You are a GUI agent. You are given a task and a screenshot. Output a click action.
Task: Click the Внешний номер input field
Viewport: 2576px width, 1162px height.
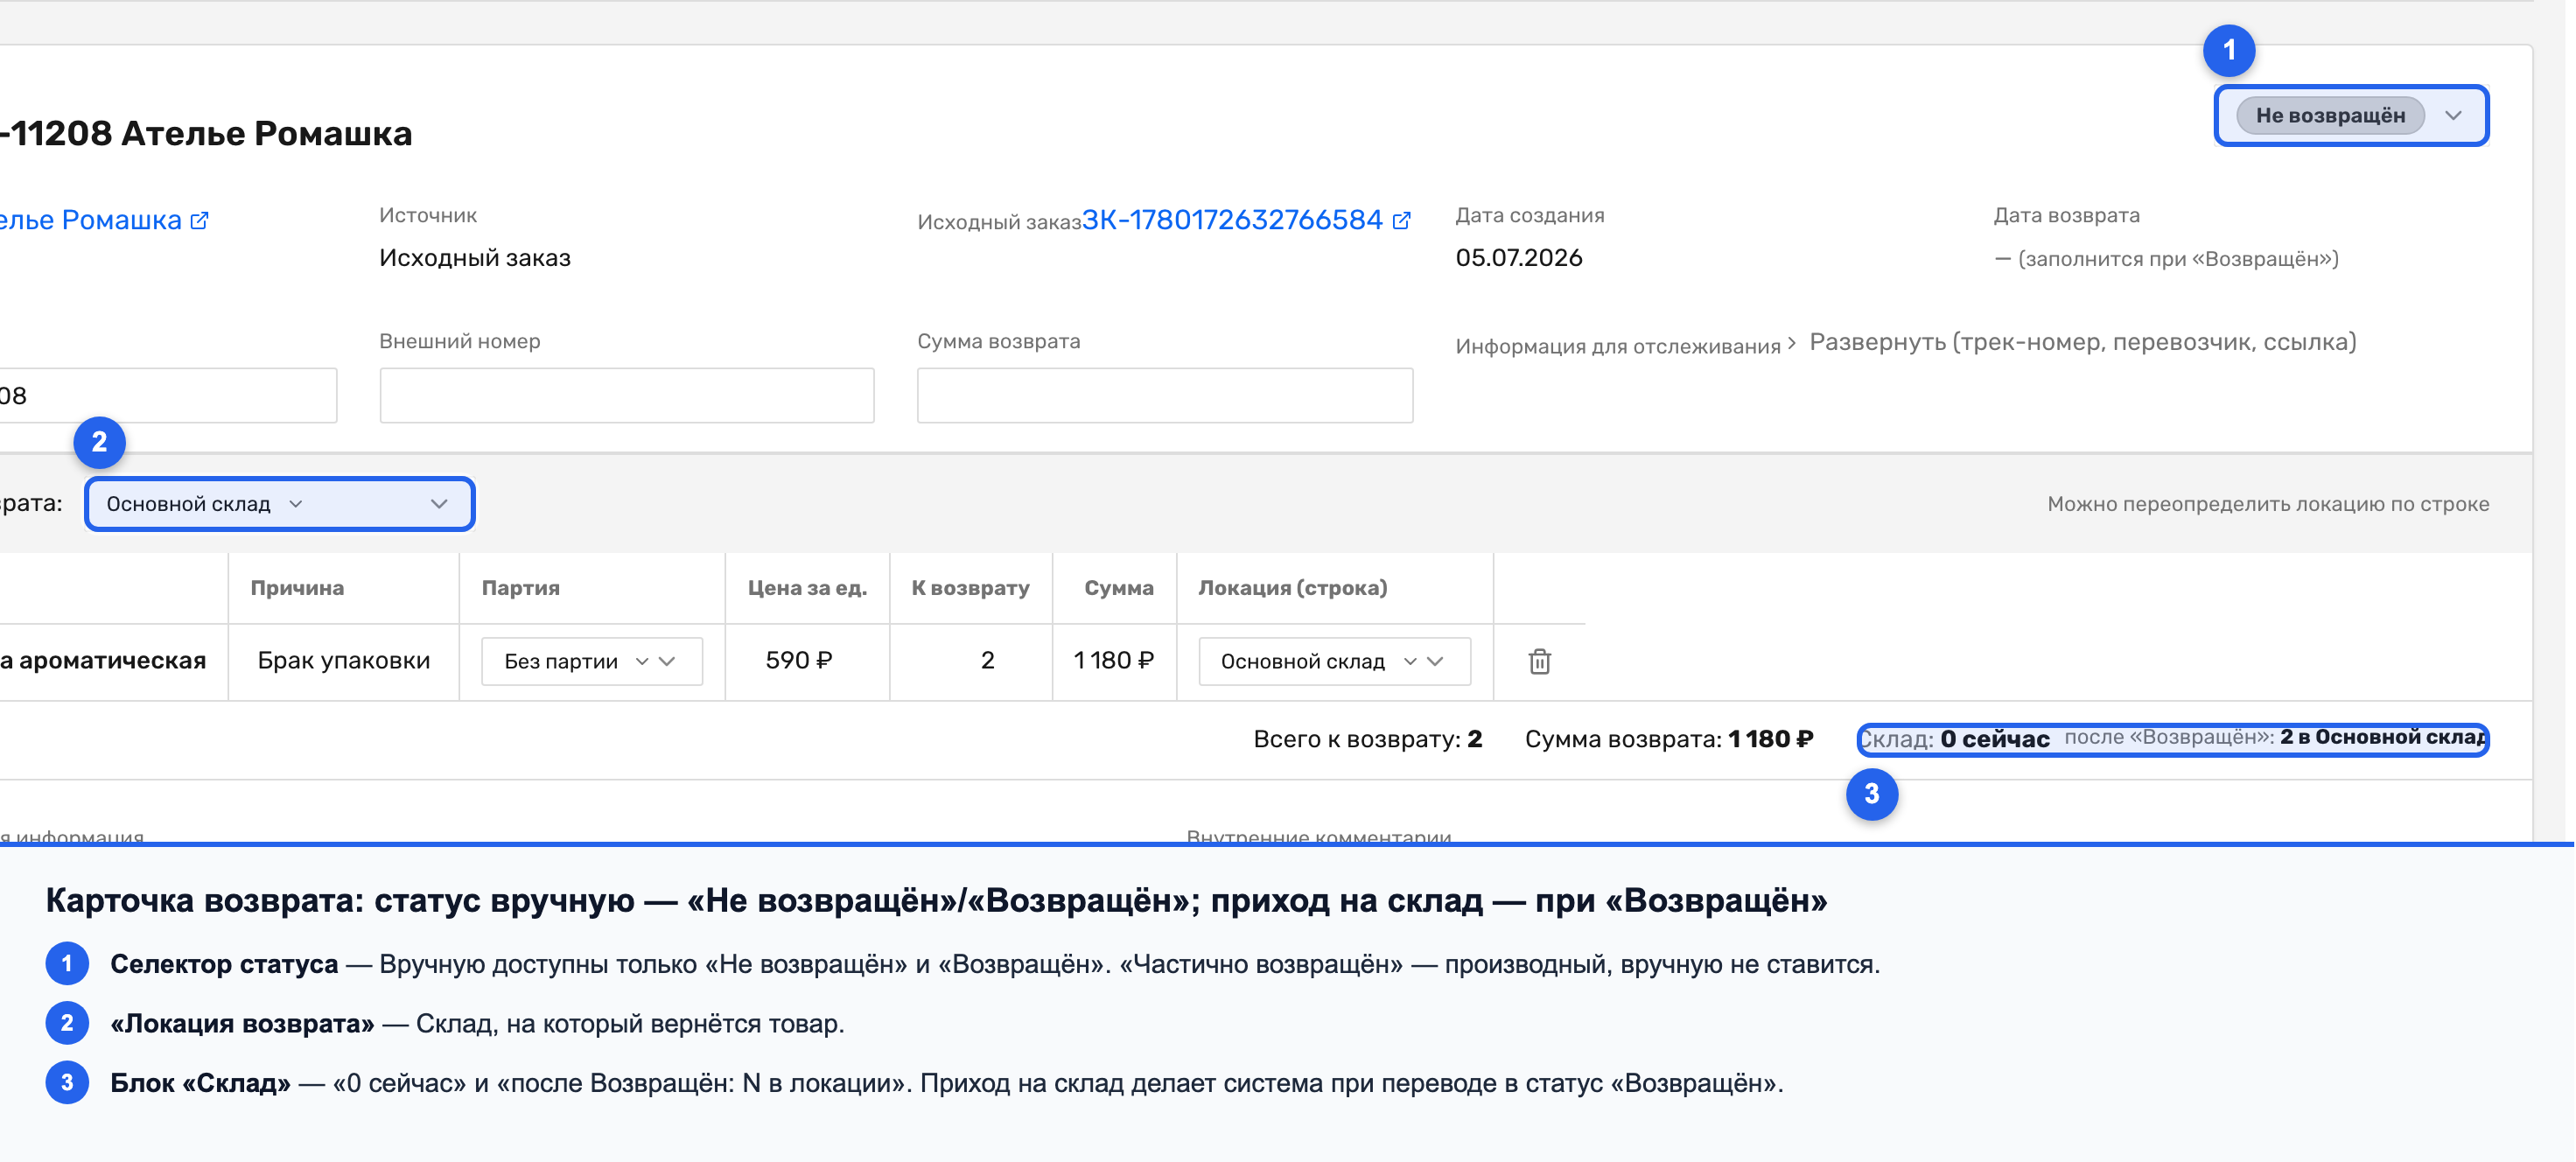coord(627,395)
